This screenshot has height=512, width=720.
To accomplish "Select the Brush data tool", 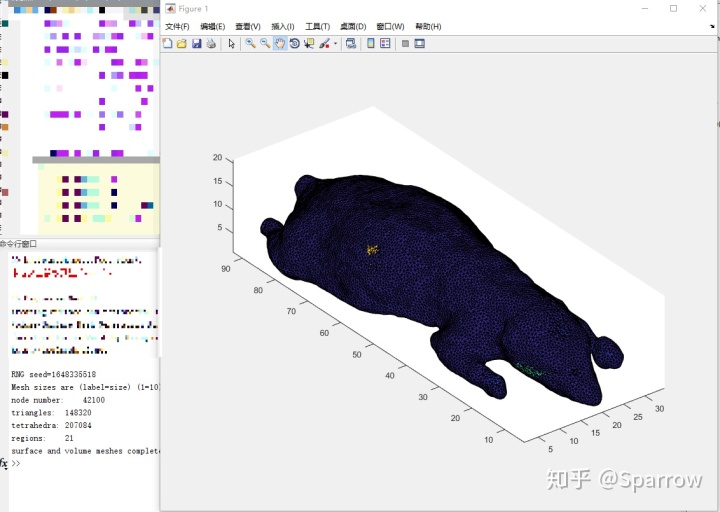I will coord(324,44).
